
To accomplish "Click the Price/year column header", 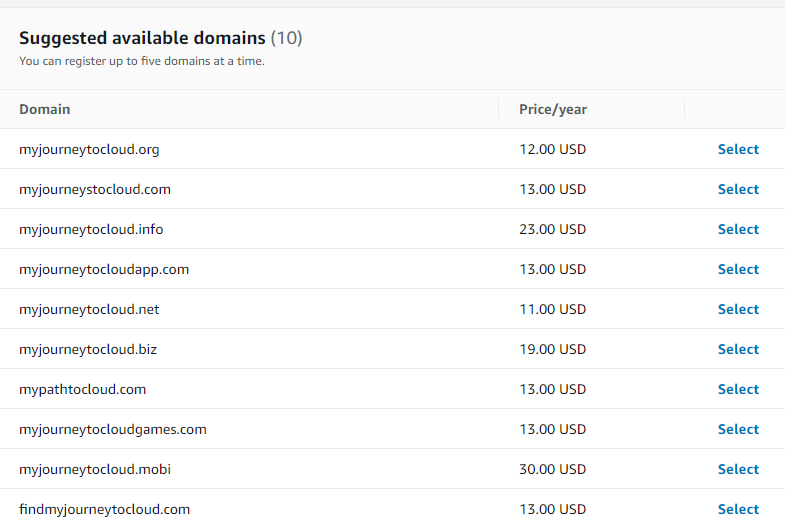I will pyautogui.click(x=553, y=109).
